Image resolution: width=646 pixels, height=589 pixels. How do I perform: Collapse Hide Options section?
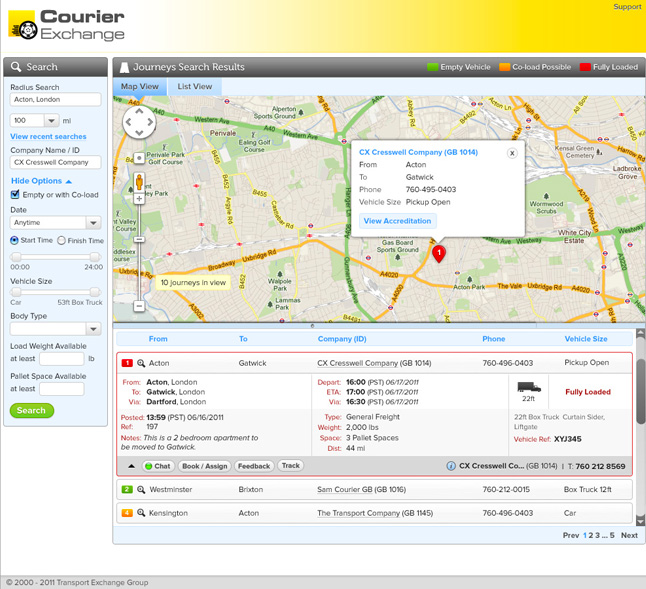pyautogui.click(x=41, y=181)
